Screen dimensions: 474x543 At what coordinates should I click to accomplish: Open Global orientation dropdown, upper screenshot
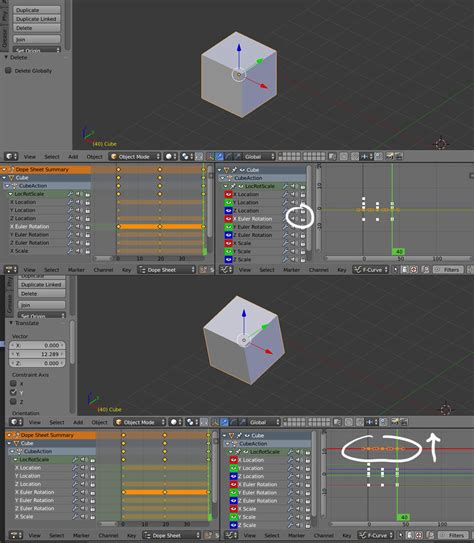[x=259, y=157]
